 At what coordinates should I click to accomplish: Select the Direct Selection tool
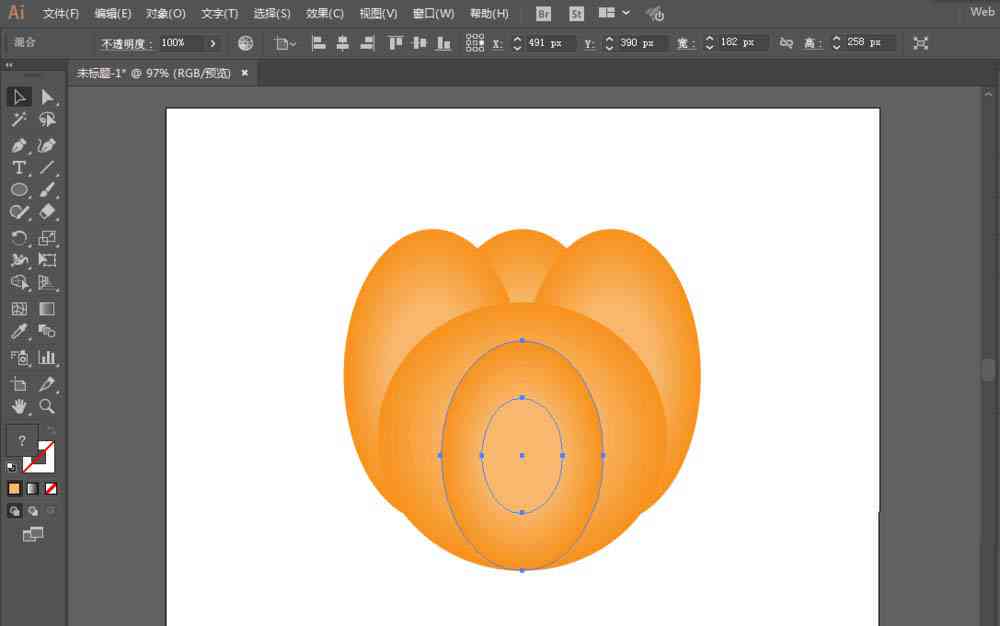47,97
